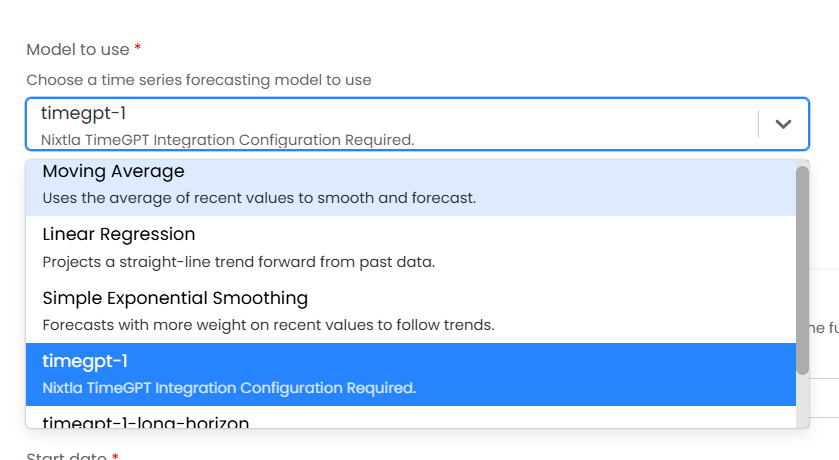Select the highlighted timegpt-1 list option

click(85, 361)
